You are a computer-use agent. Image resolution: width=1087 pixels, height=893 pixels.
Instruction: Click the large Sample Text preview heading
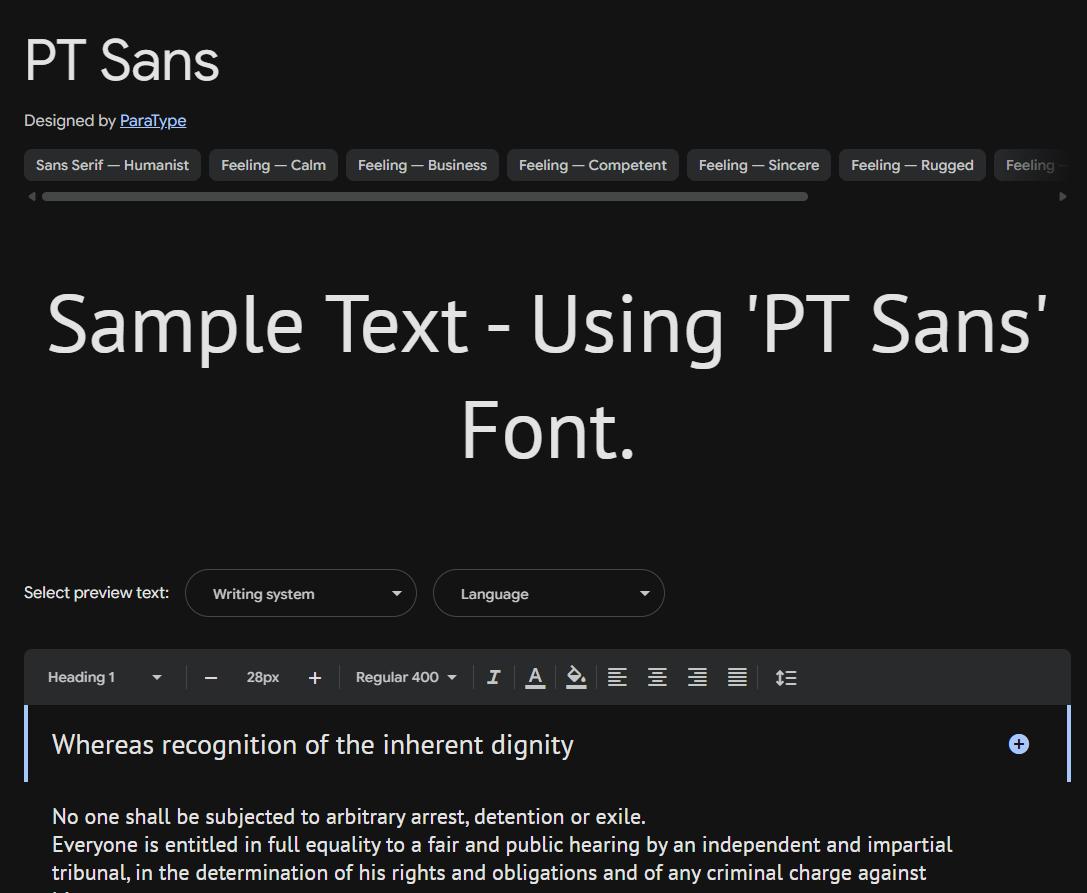pos(548,376)
